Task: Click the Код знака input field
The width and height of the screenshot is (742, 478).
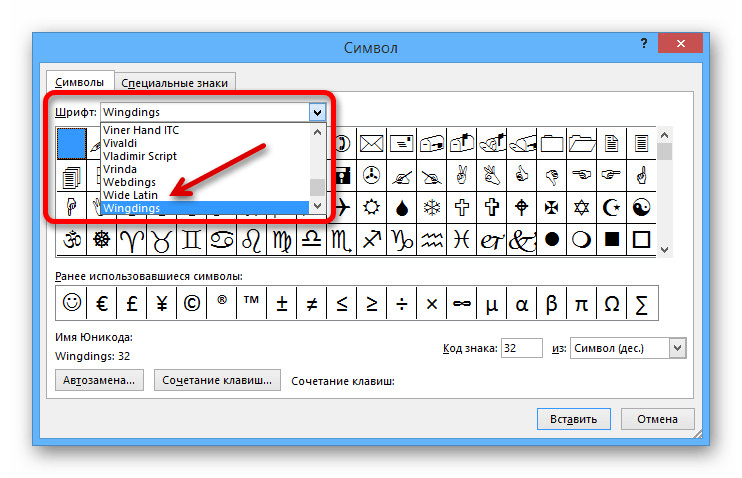Action: point(521,348)
